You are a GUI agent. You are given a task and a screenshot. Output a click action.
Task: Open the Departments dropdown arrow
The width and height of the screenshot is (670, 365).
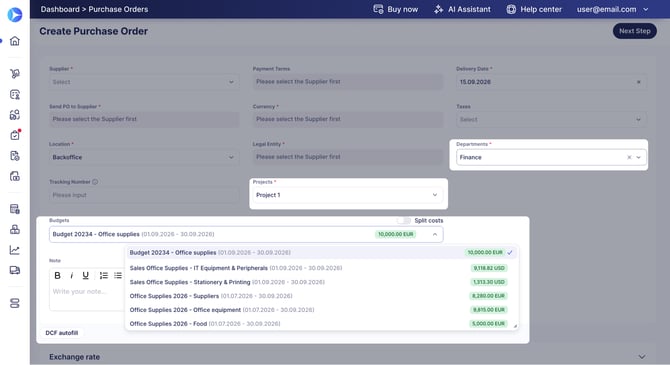pos(639,157)
